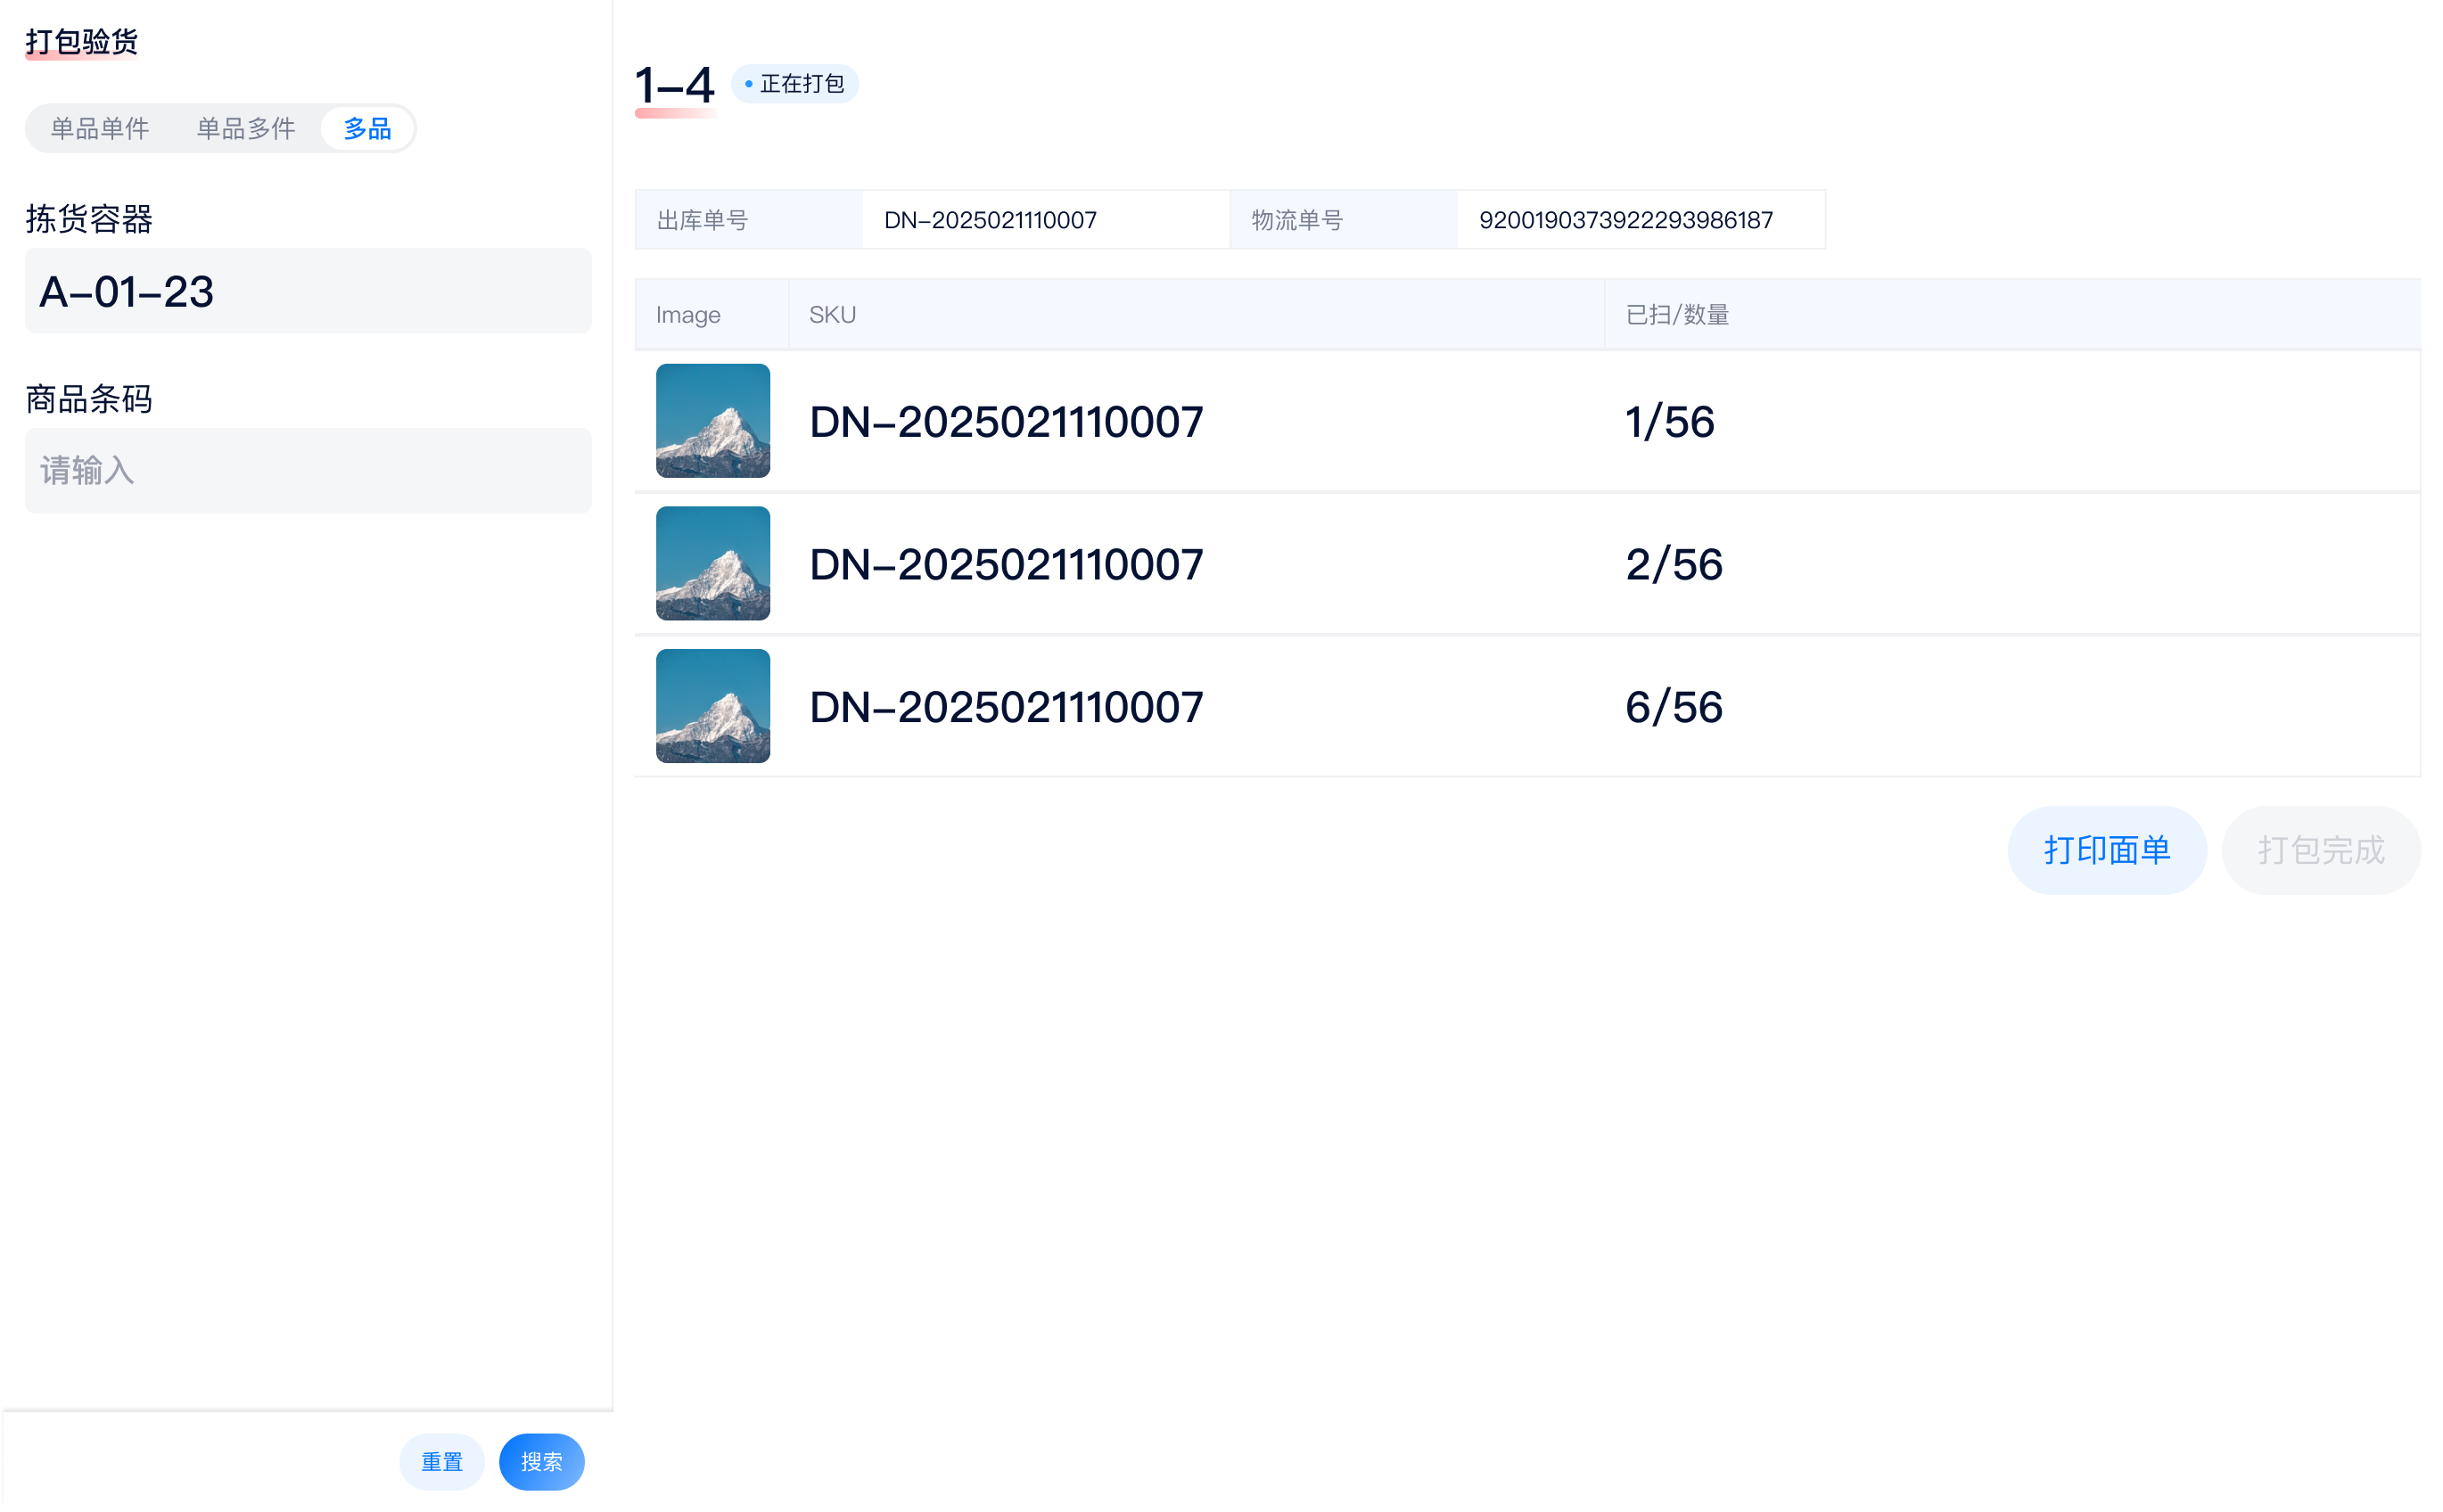
Task: Click the 物流单号 tracking number value
Action: point(1625,220)
